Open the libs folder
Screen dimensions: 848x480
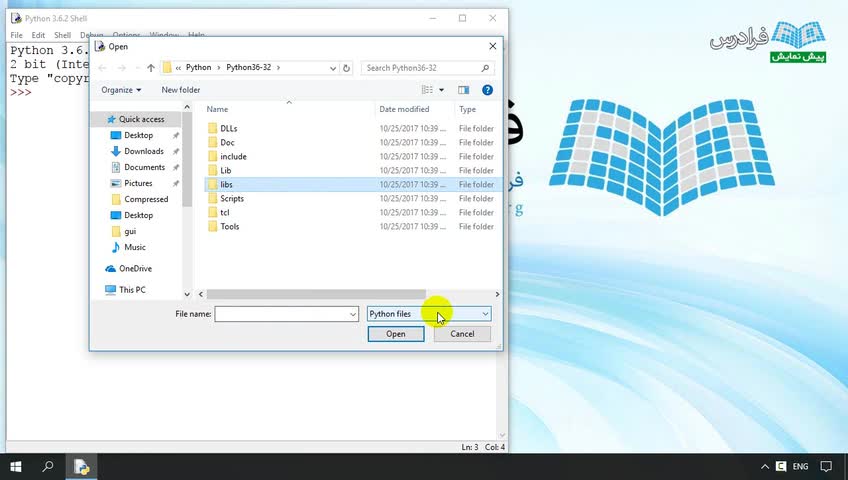coord(227,185)
